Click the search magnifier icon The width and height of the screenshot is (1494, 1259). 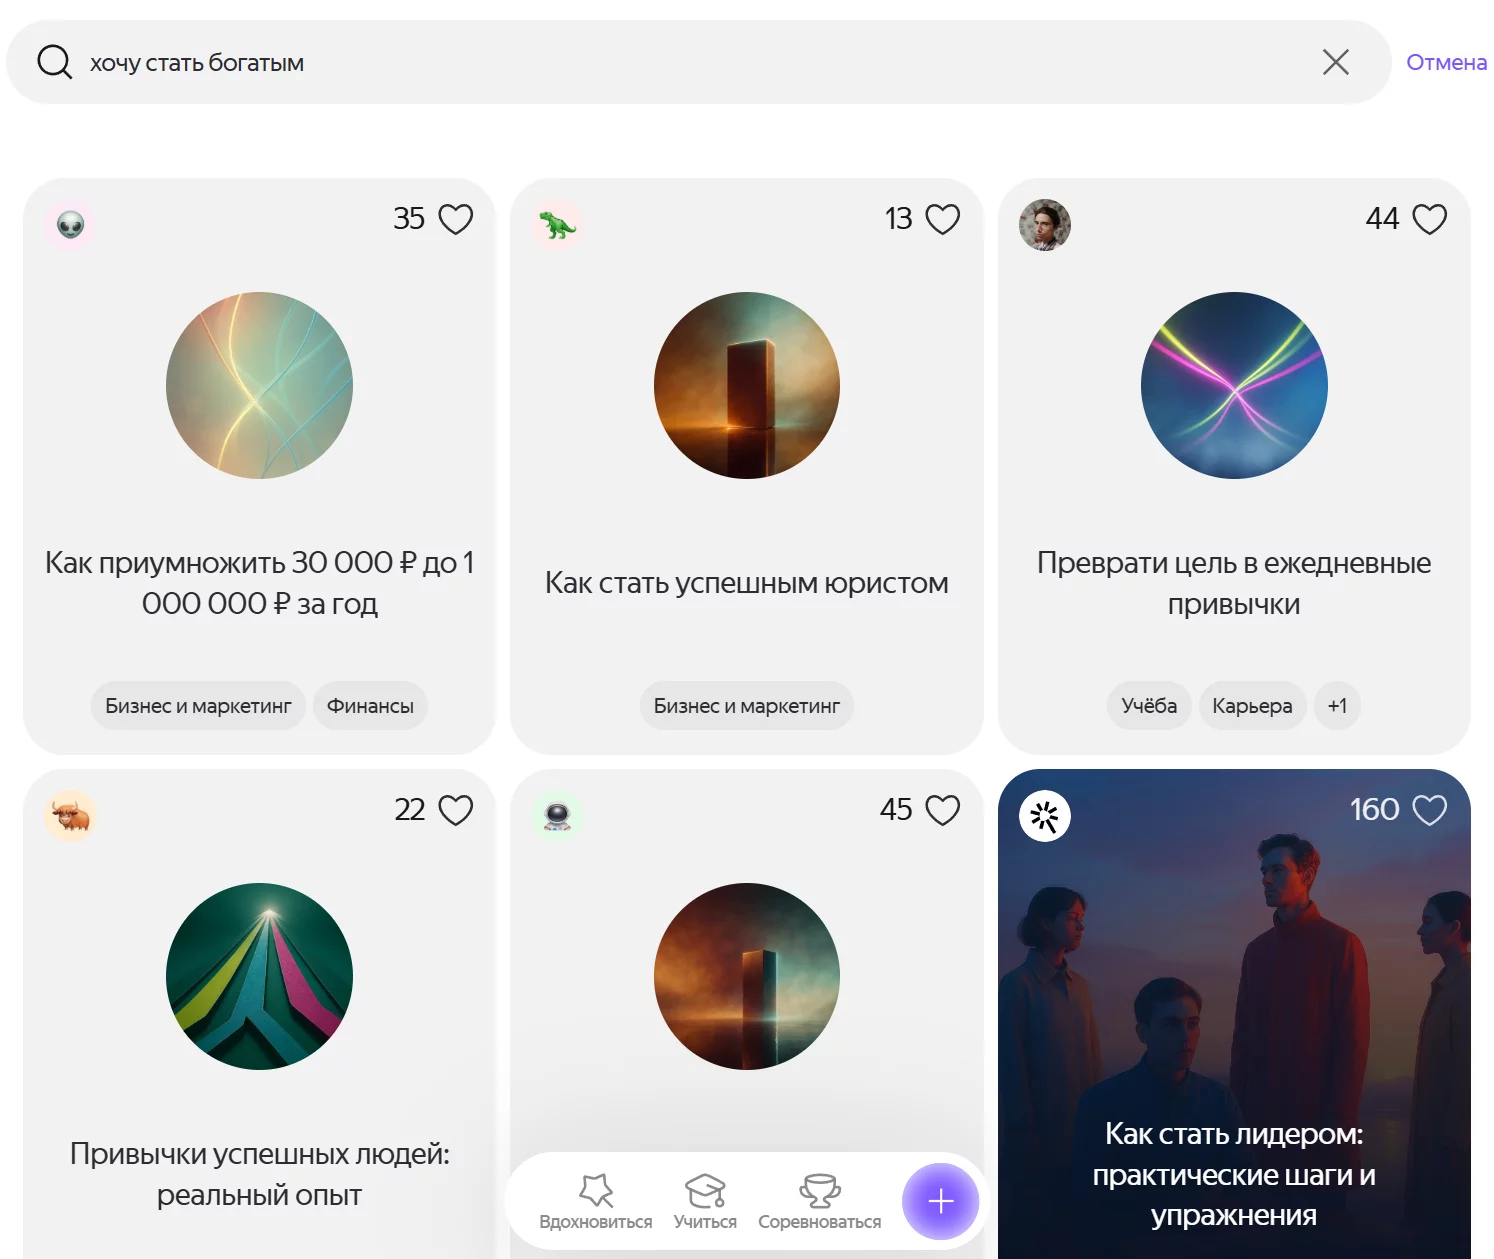click(x=54, y=62)
